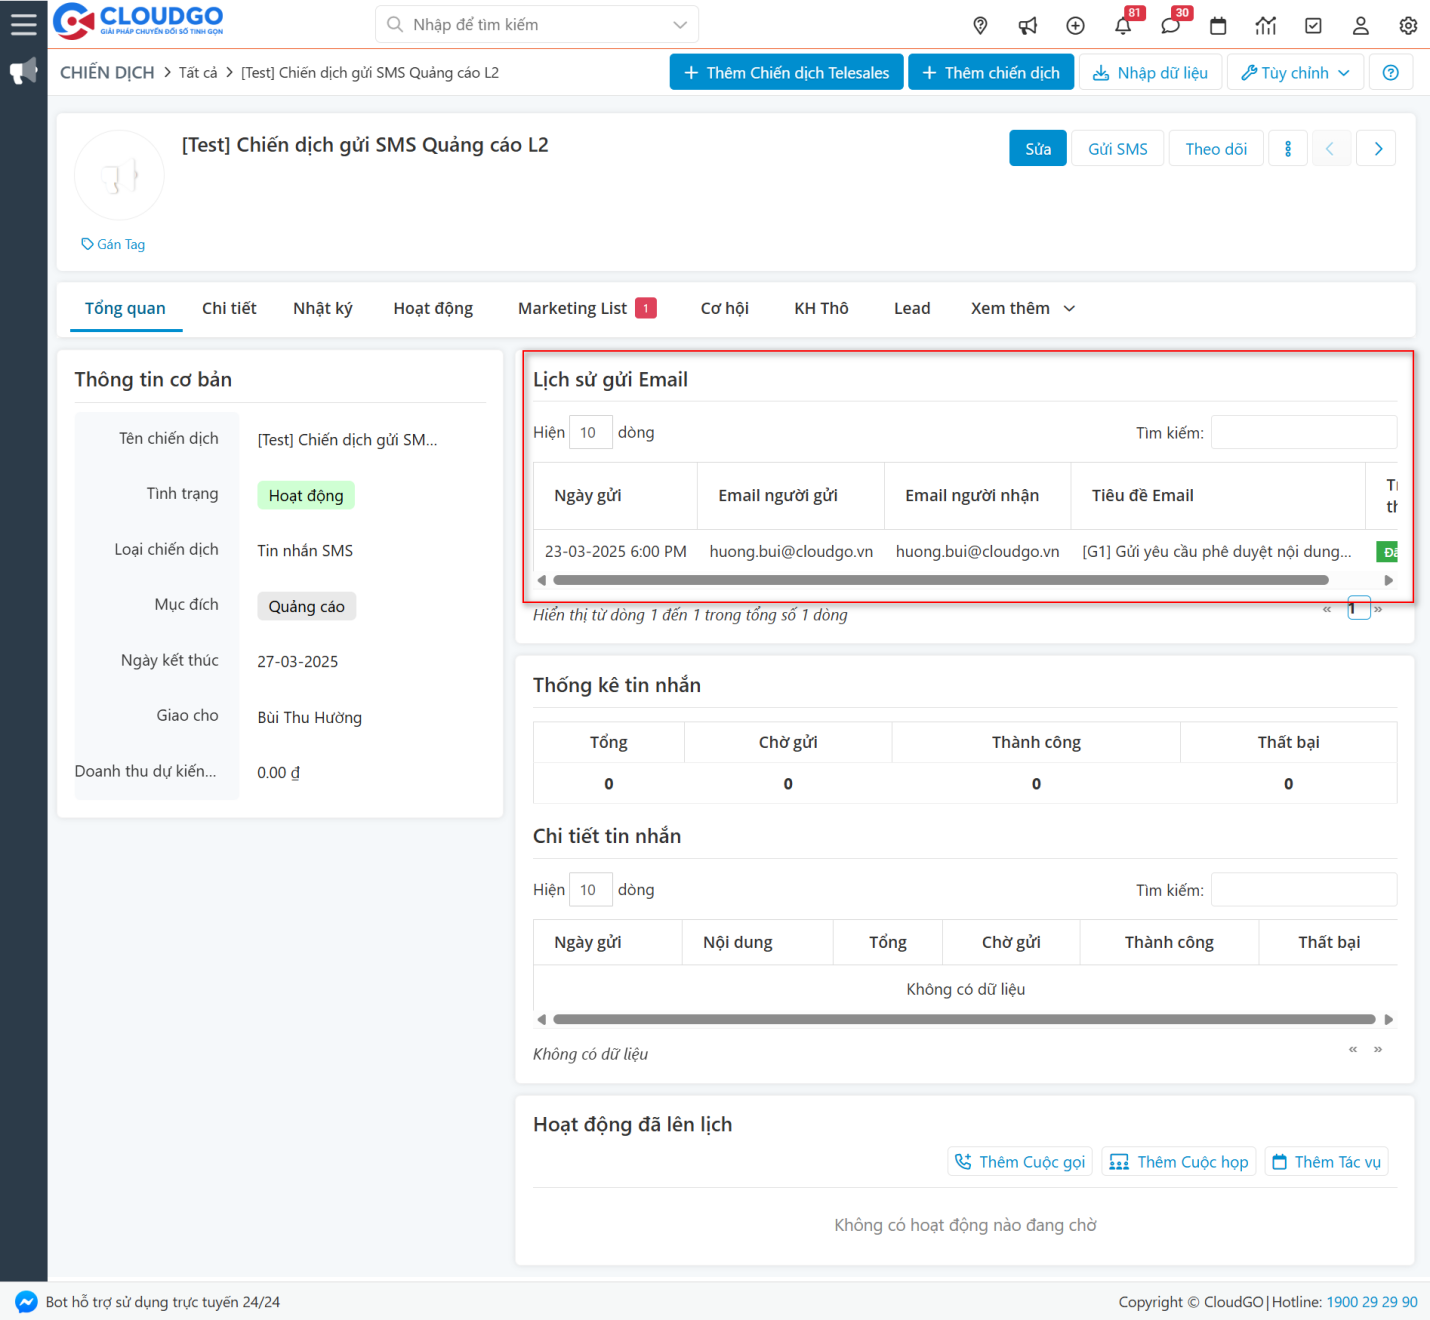
Task: Expand the Xem thêm tab menu
Action: click(1022, 309)
